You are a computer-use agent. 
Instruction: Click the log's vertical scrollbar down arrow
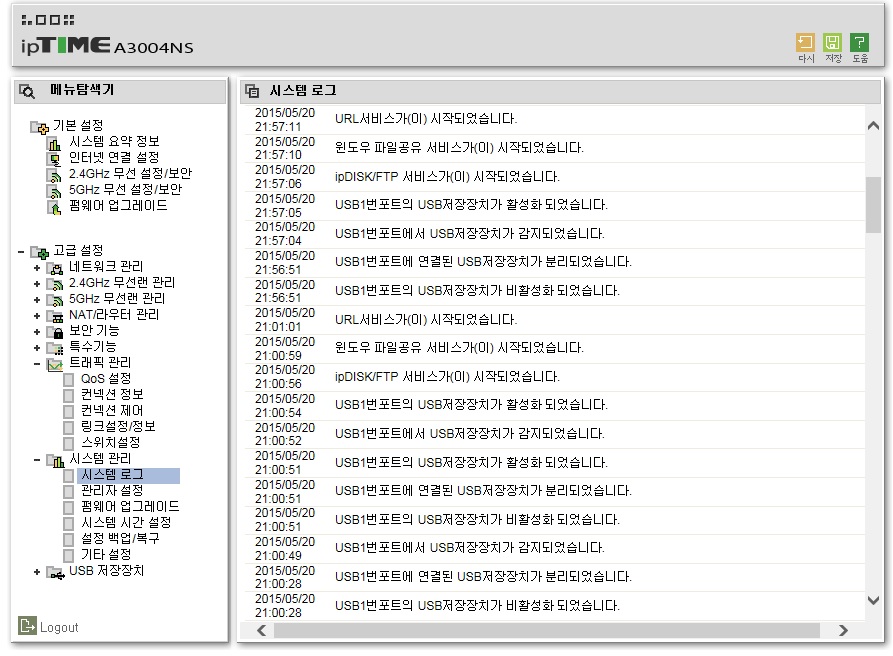[x=873, y=600]
